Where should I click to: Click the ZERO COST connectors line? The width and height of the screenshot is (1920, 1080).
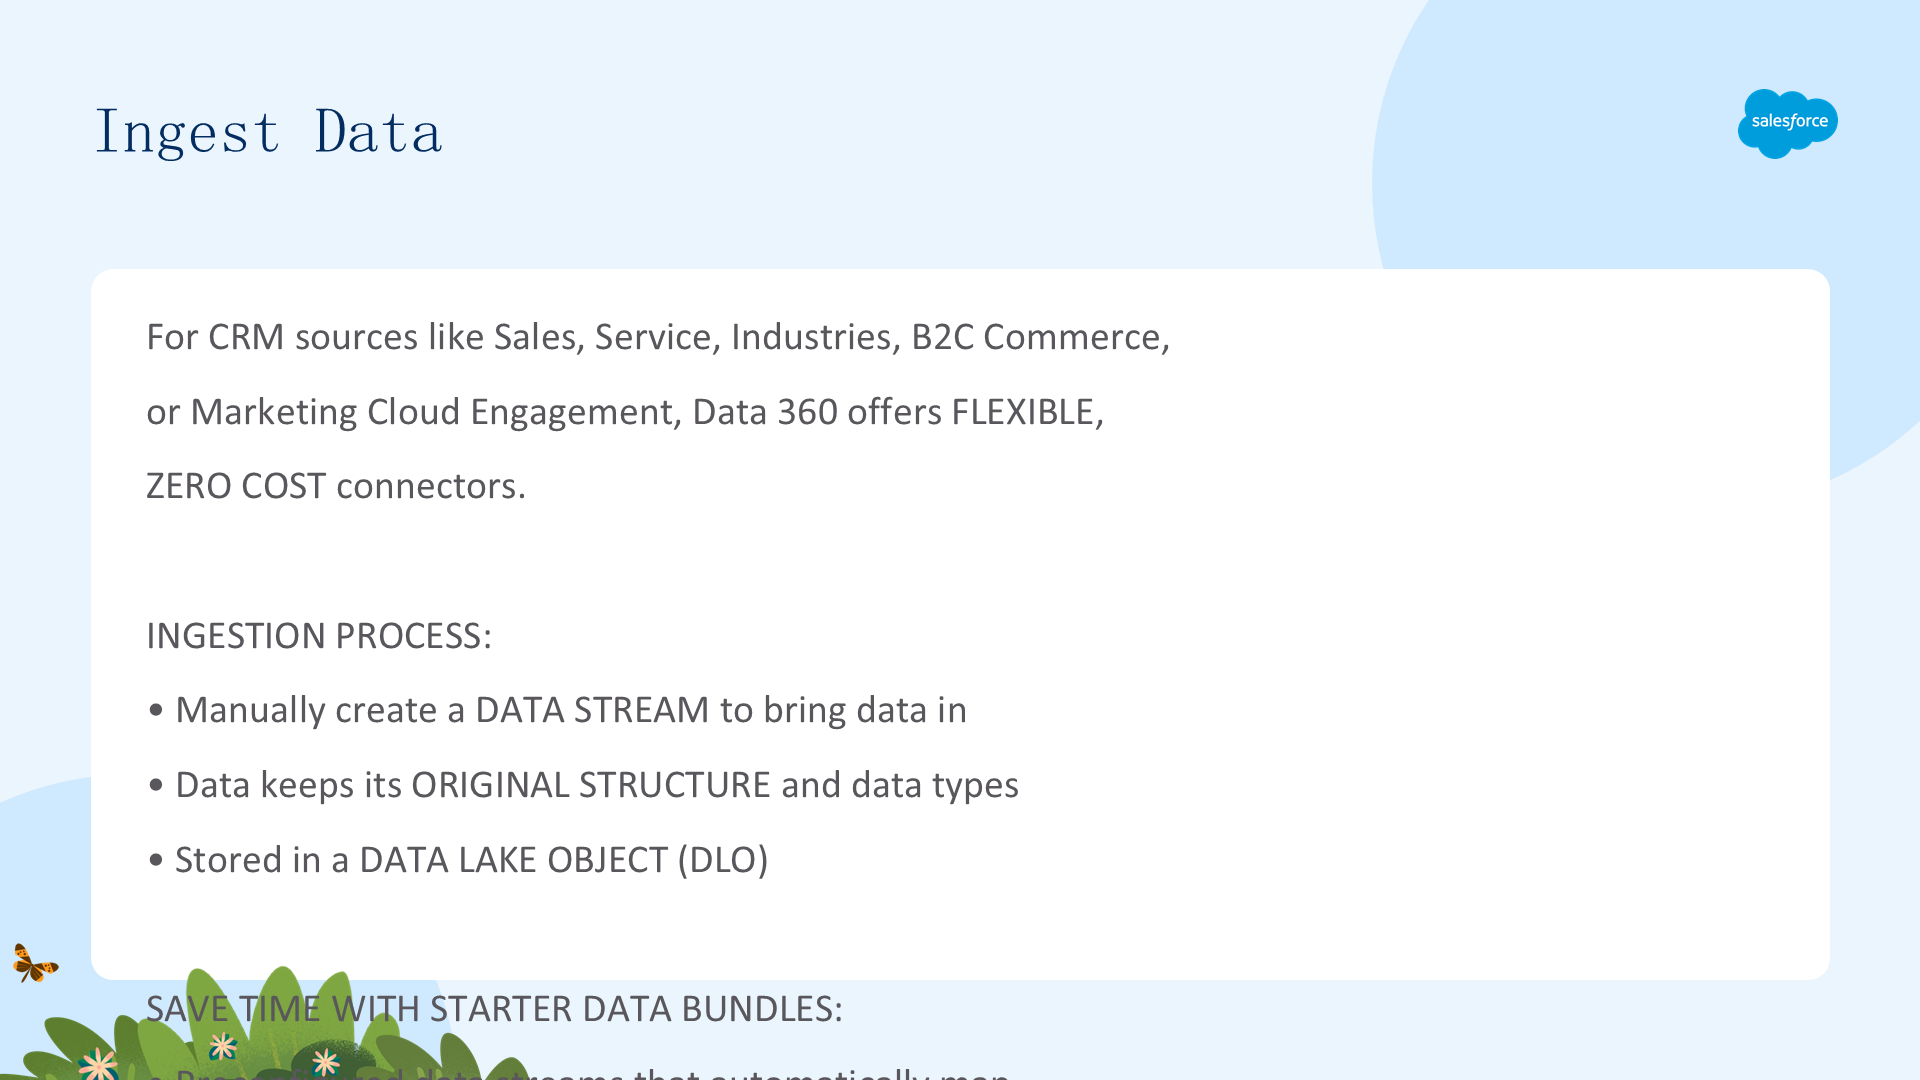336,486
